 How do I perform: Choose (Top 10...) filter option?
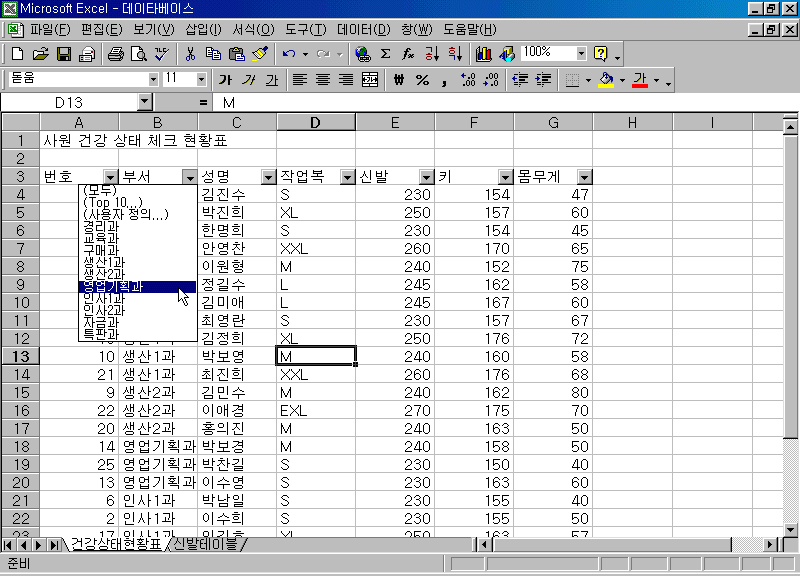click(x=113, y=202)
